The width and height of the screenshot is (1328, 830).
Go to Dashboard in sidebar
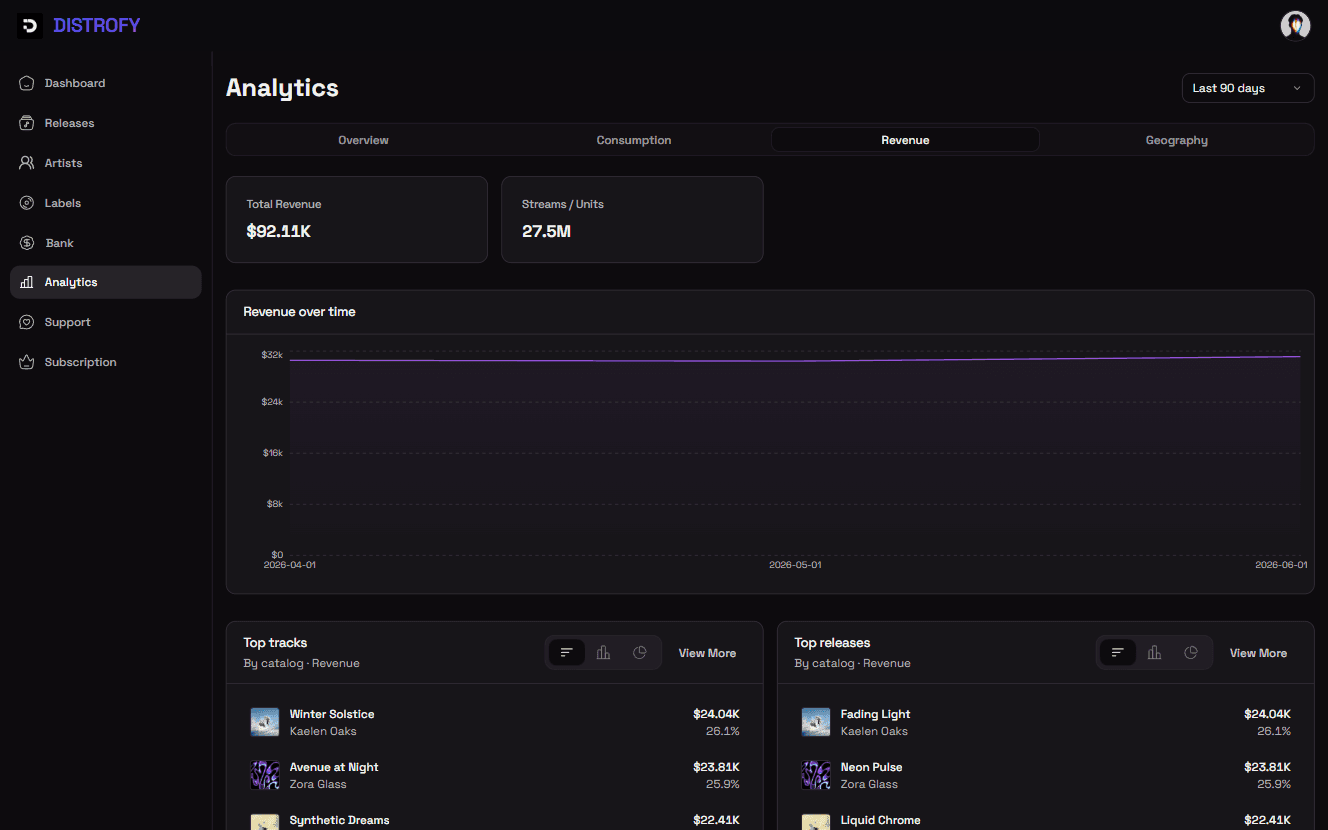coord(105,83)
